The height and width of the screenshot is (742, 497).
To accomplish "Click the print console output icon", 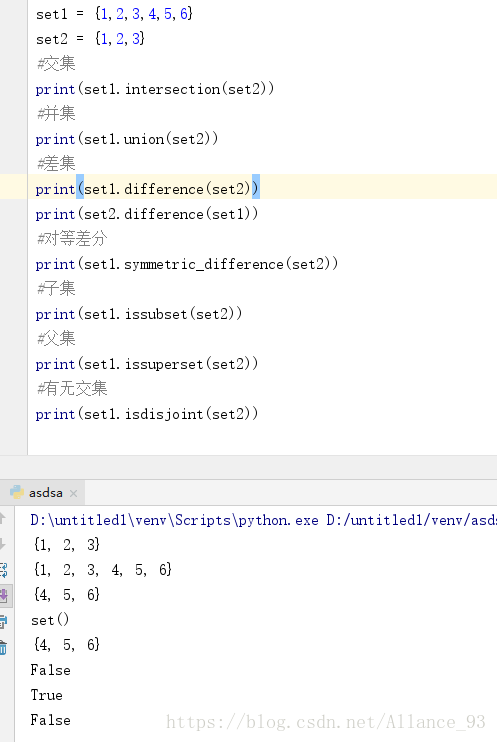I will pyautogui.click(x=3, y=621).
